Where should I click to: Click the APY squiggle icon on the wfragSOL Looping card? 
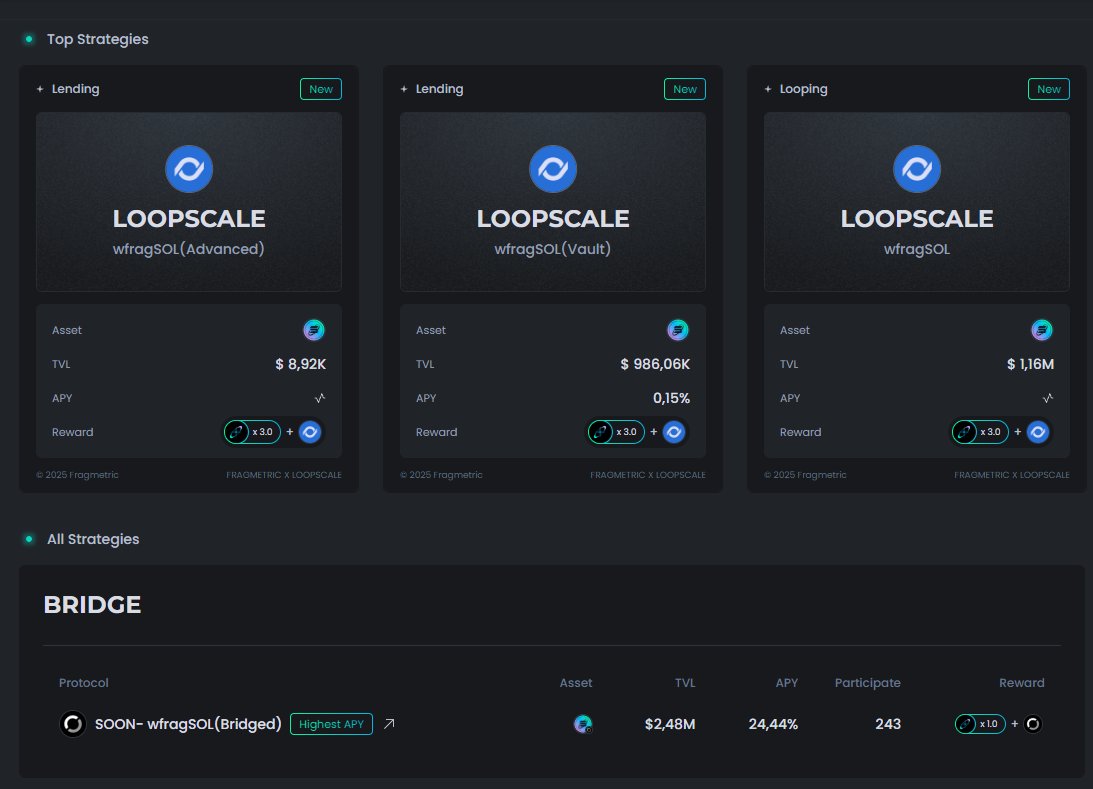(x=1048, y=397)
